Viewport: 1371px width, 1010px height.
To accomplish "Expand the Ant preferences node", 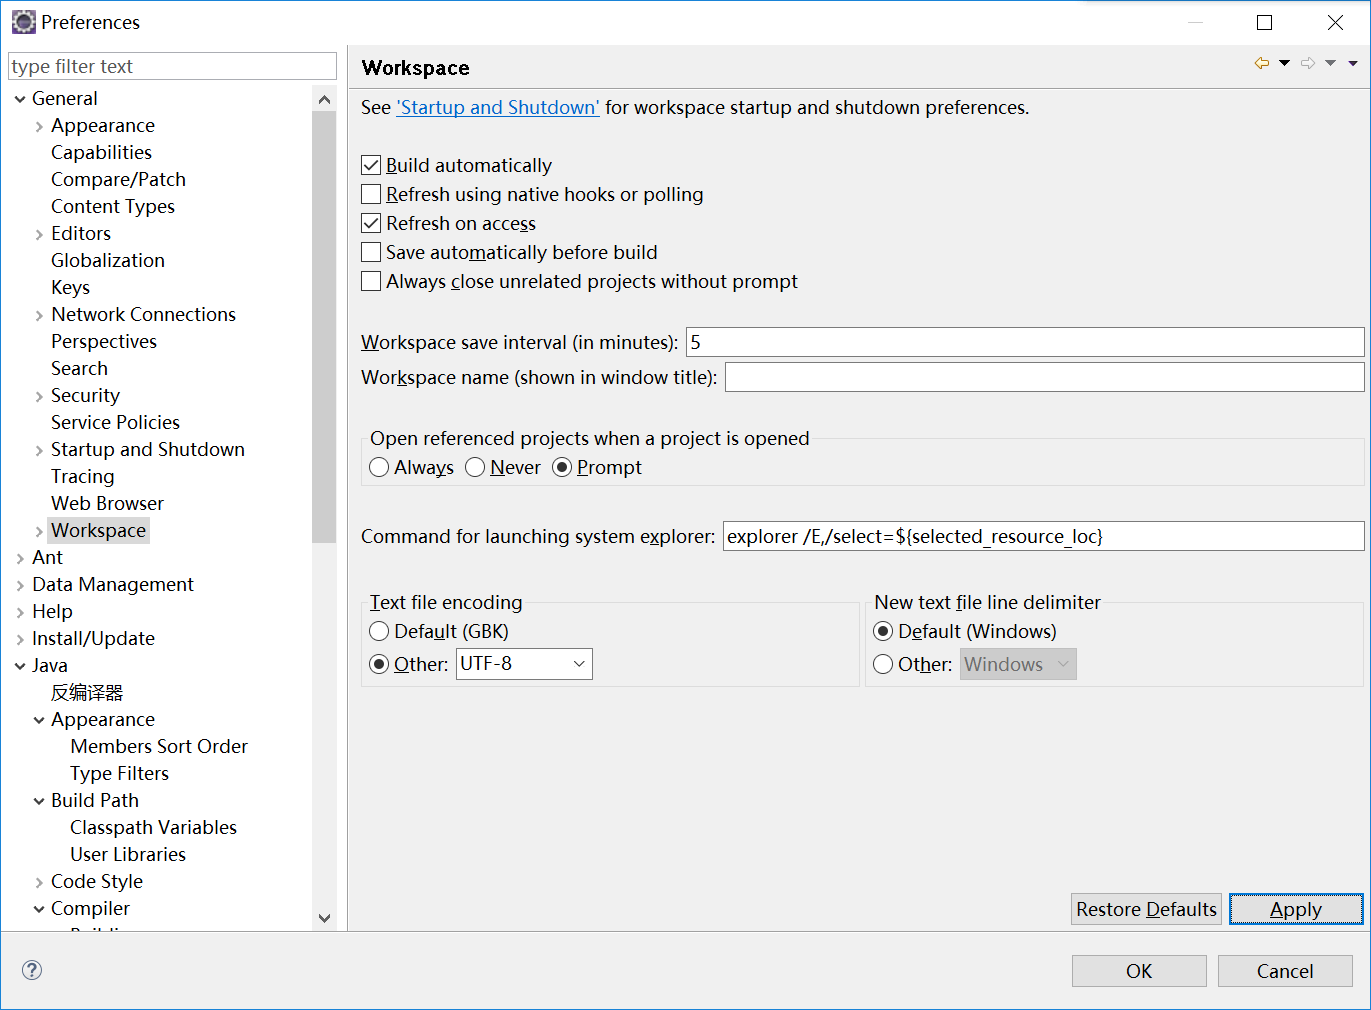I will 20,558.
